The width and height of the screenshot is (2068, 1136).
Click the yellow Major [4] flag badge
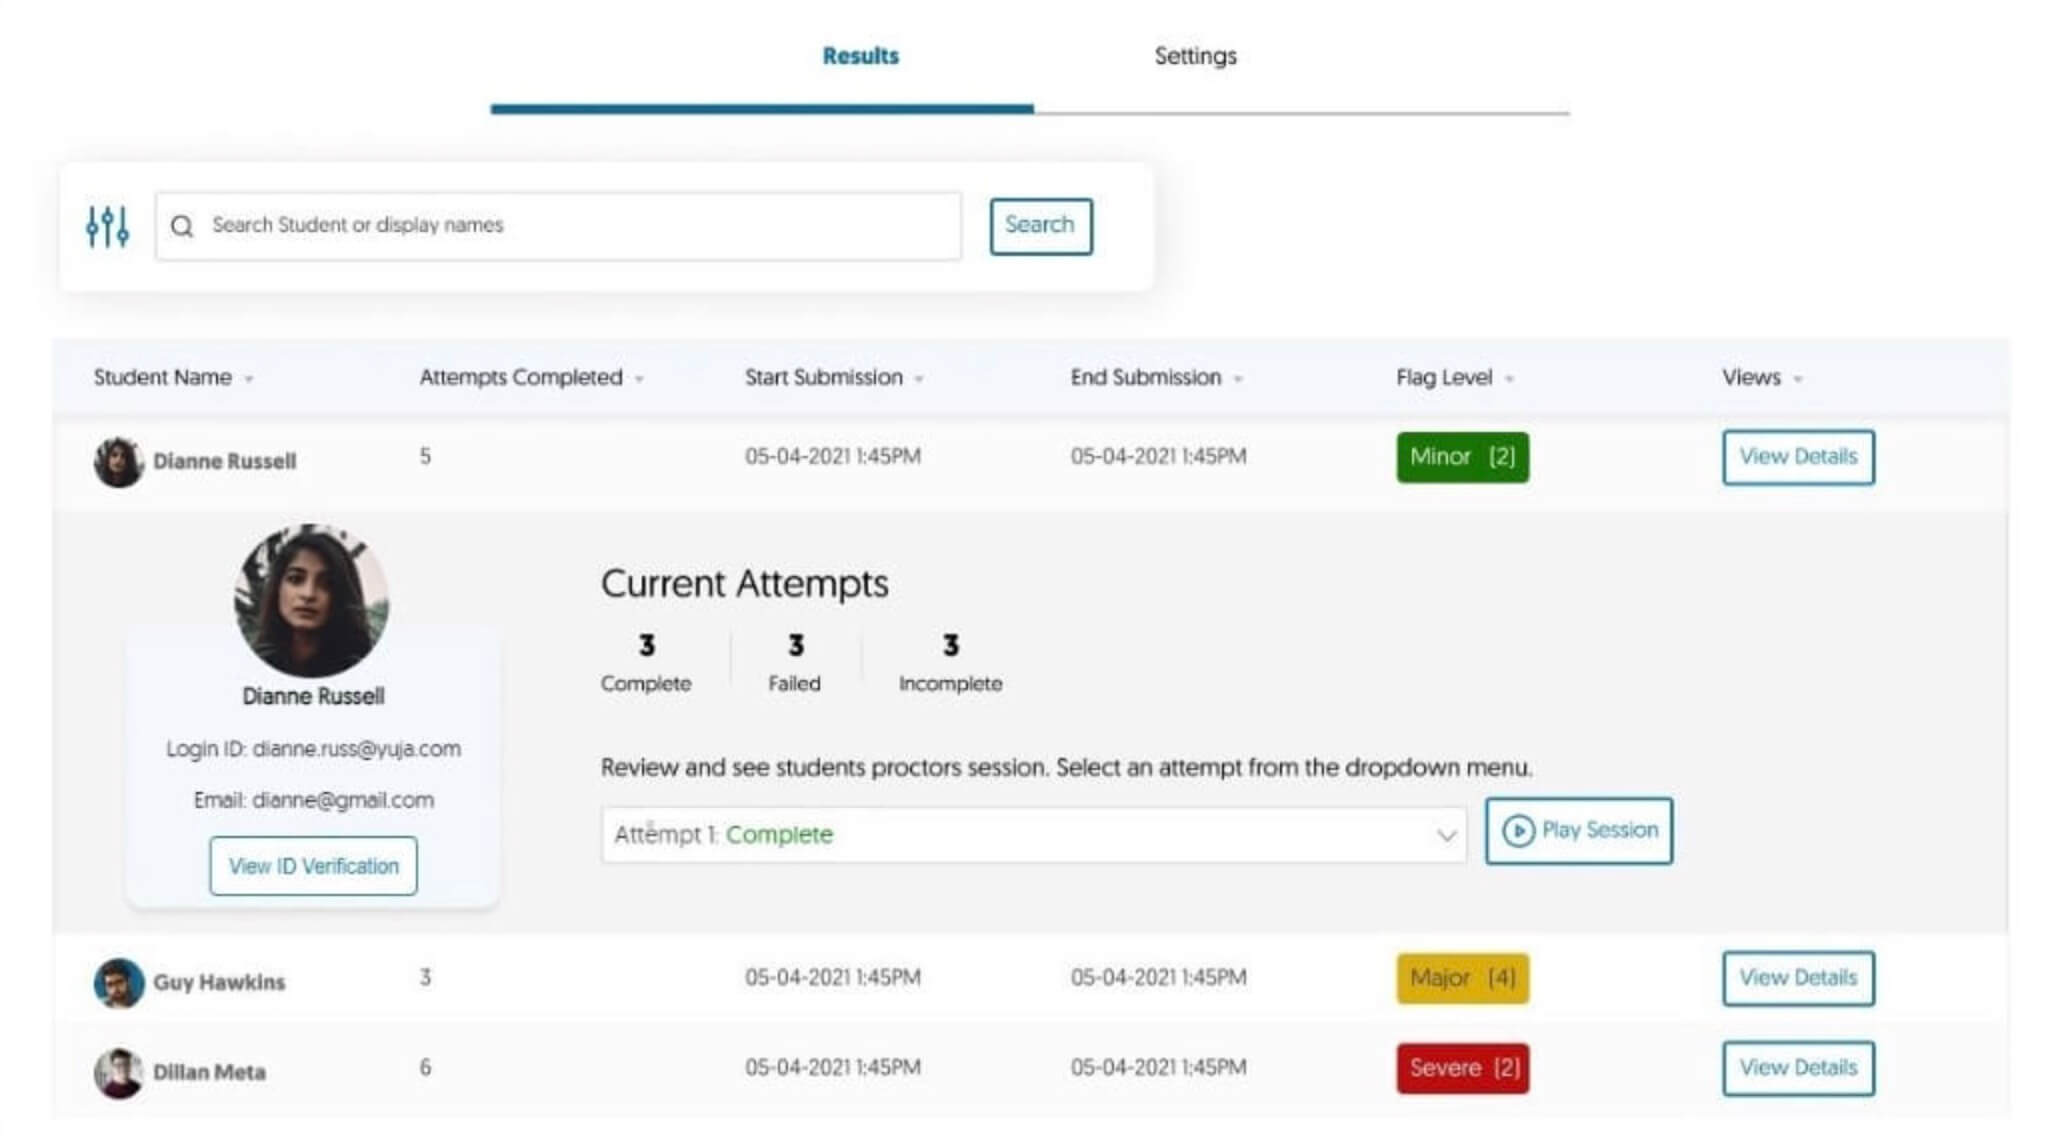click(1462, 978)
